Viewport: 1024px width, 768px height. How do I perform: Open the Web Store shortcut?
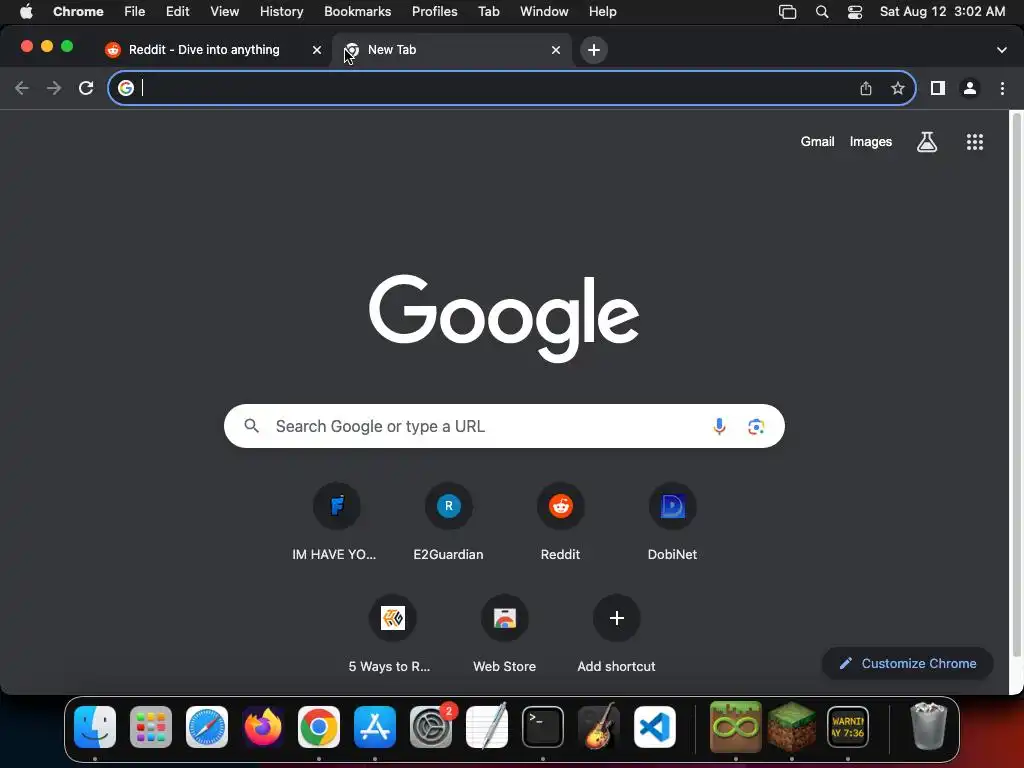(x=504, y=635)
